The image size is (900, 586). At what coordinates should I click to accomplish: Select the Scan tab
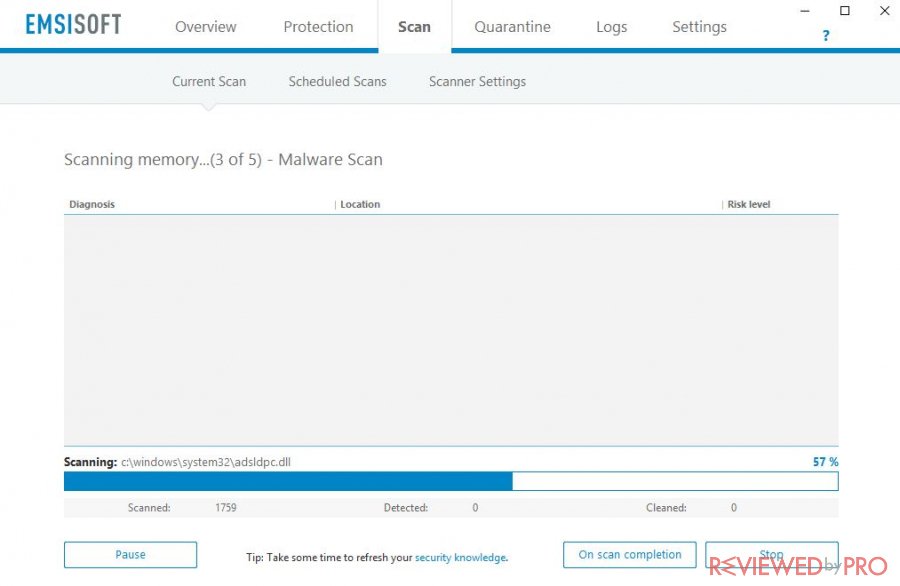pyautogui.click(x=414, y=27)
